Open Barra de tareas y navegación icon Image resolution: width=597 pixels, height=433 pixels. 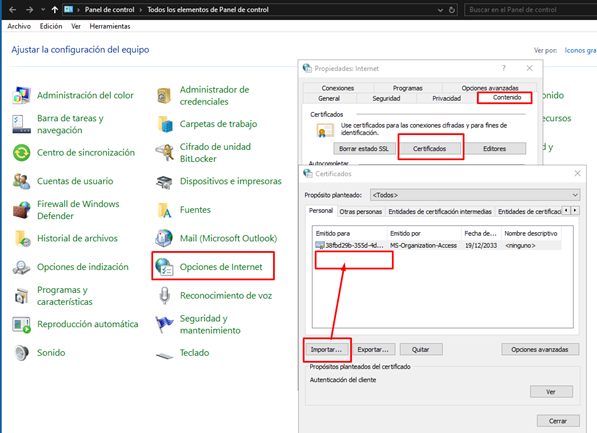coord(21,124)
